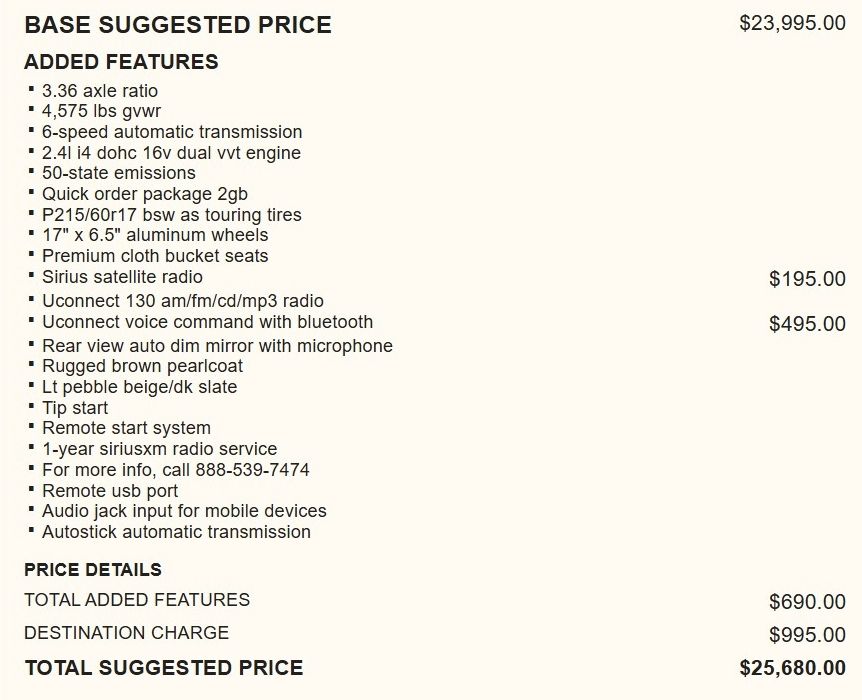Viewport: 862px width, 700px height.
Task: Click the $495.00 Uconnect price
Action: pos(807,324)
